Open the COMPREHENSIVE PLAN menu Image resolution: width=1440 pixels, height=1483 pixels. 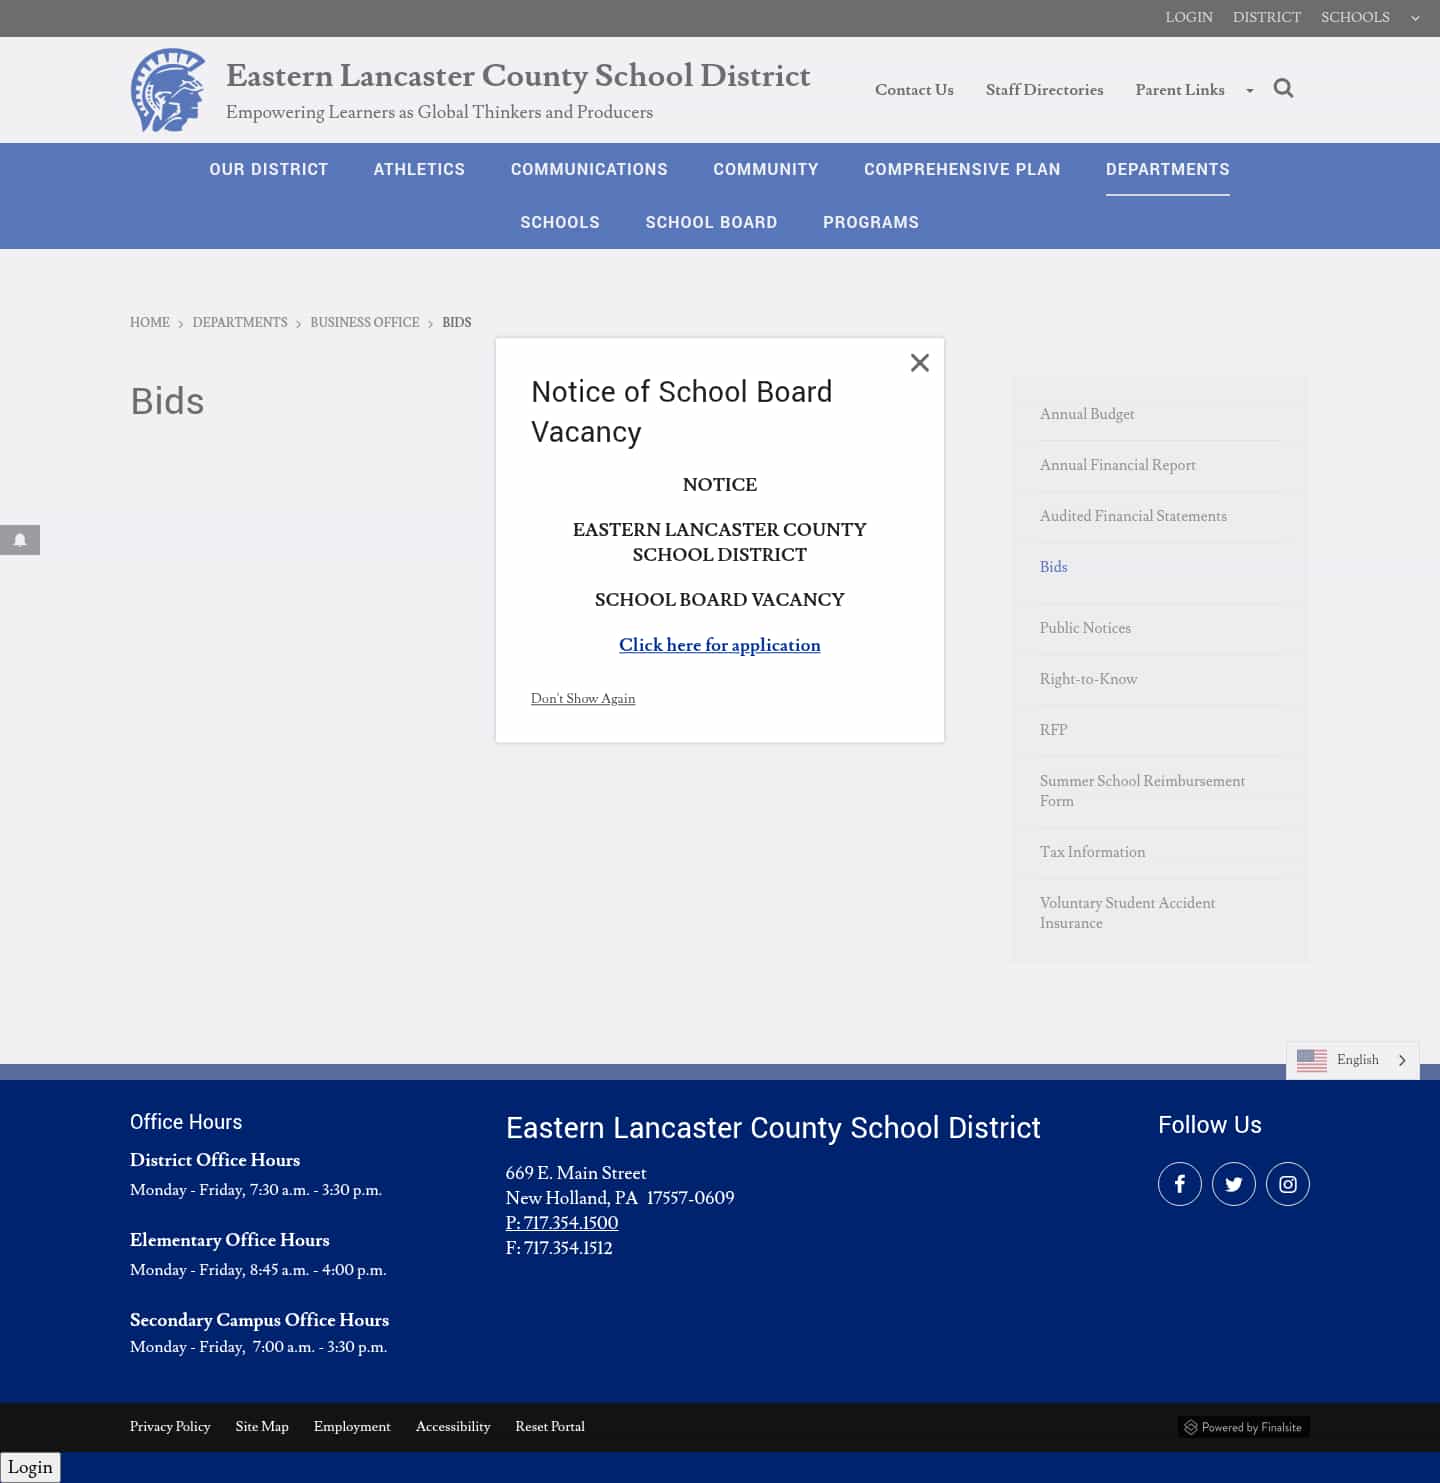coord(962,169)
